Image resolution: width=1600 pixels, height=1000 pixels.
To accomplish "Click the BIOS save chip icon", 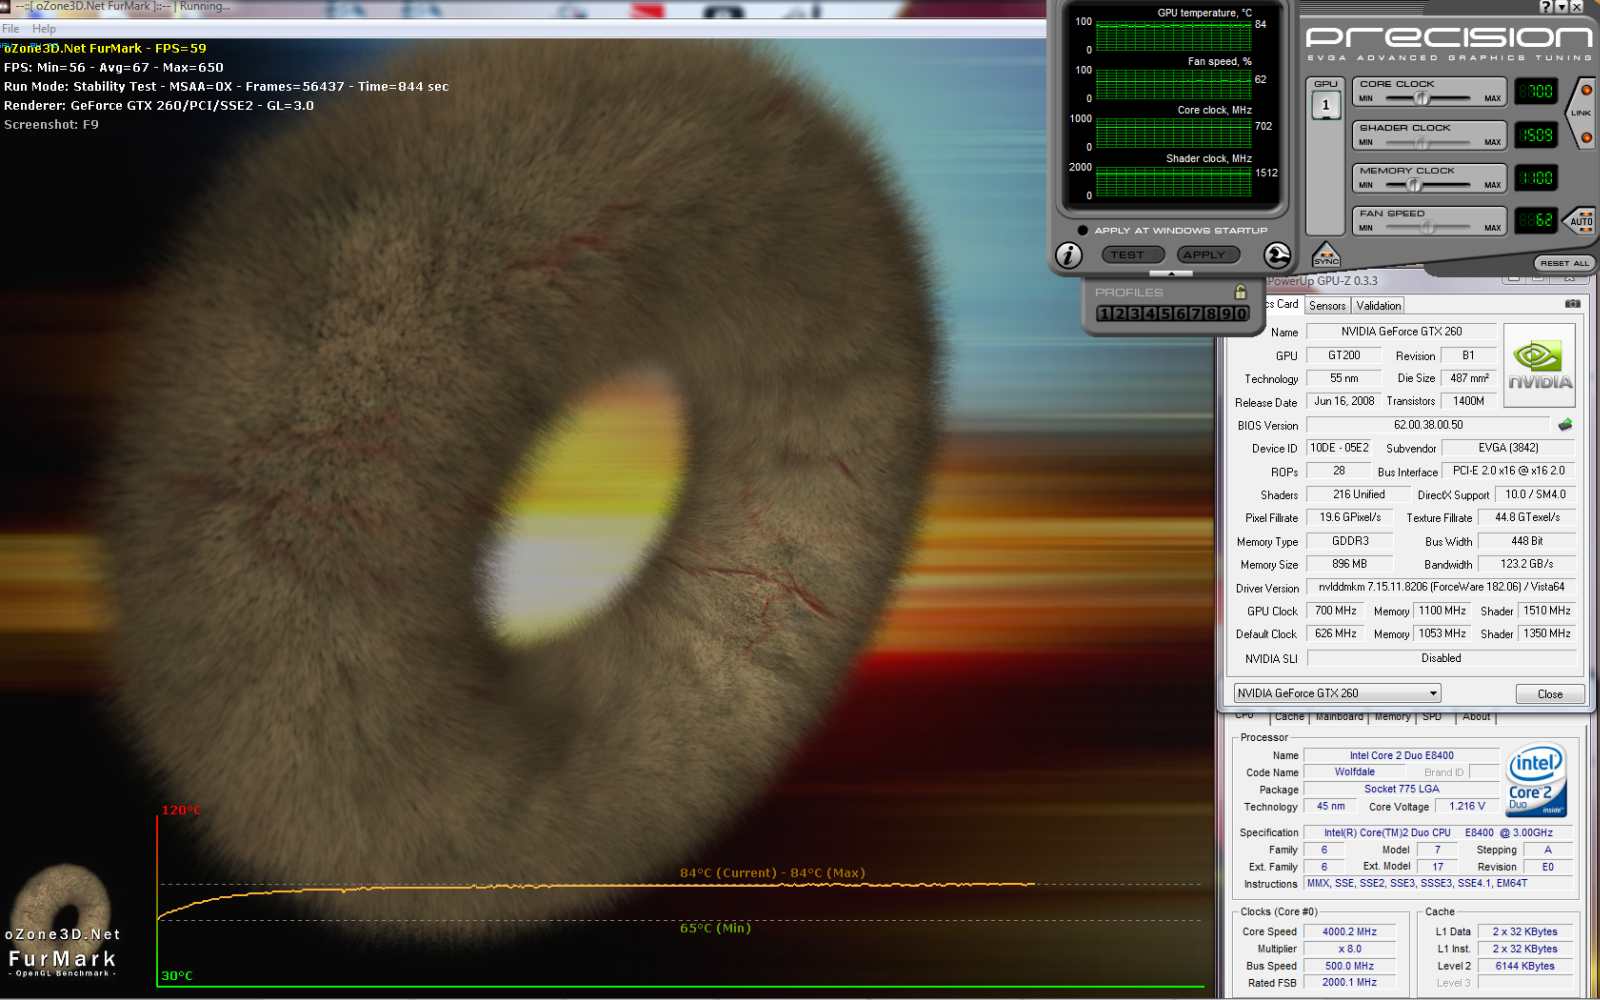I will (1565, 425).
